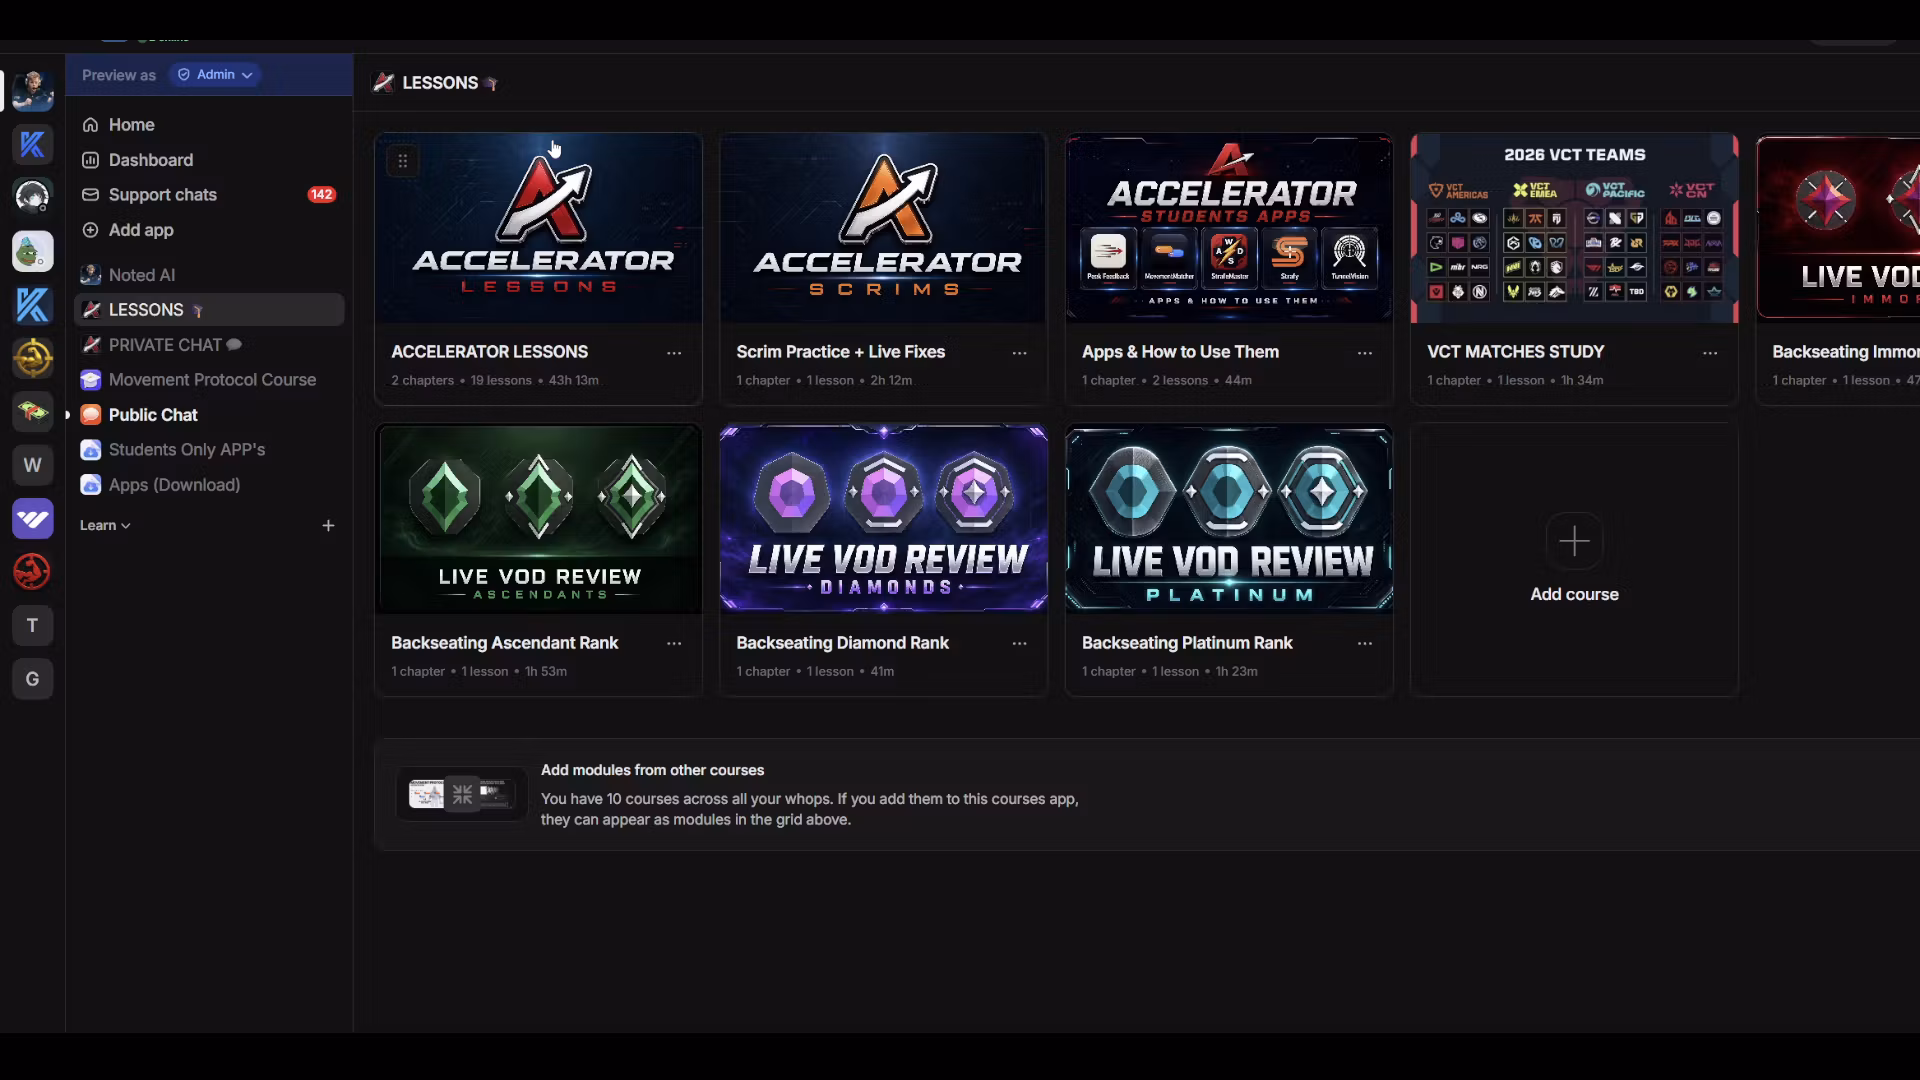Go to Home in sidebar

pos(209,125)
